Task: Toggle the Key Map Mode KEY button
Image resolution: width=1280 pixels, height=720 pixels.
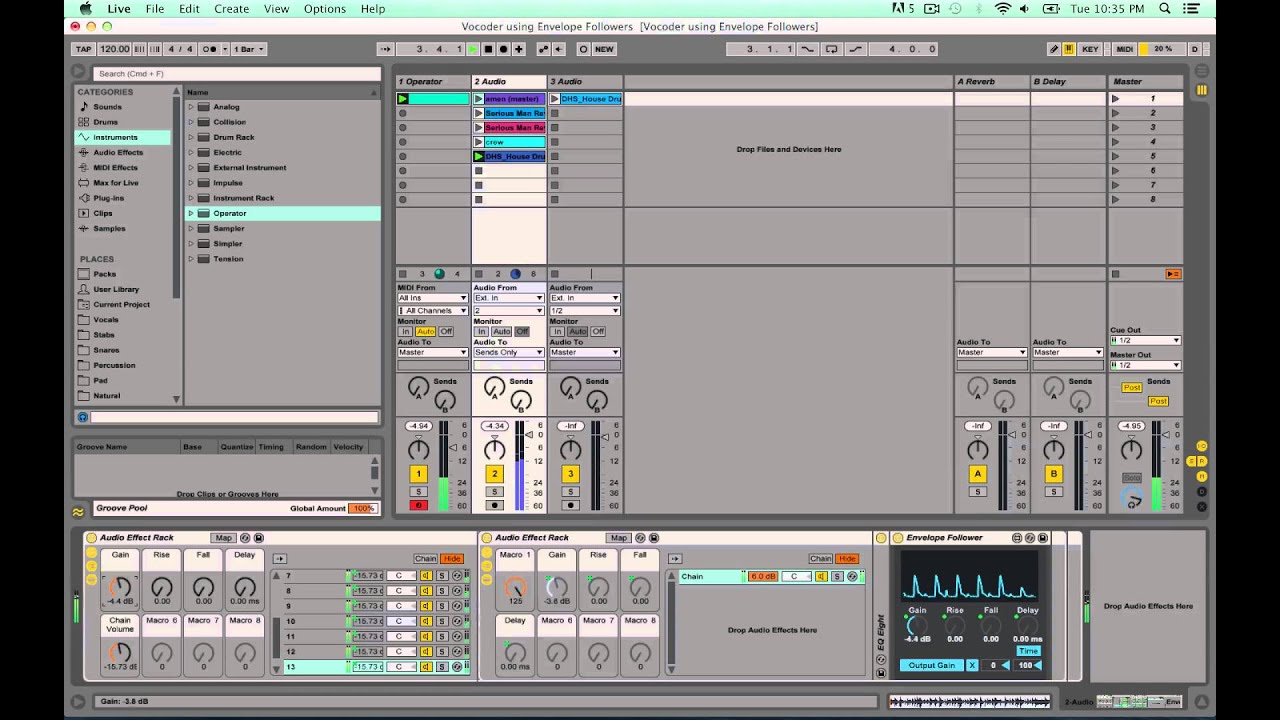Action: (1090, 49)
